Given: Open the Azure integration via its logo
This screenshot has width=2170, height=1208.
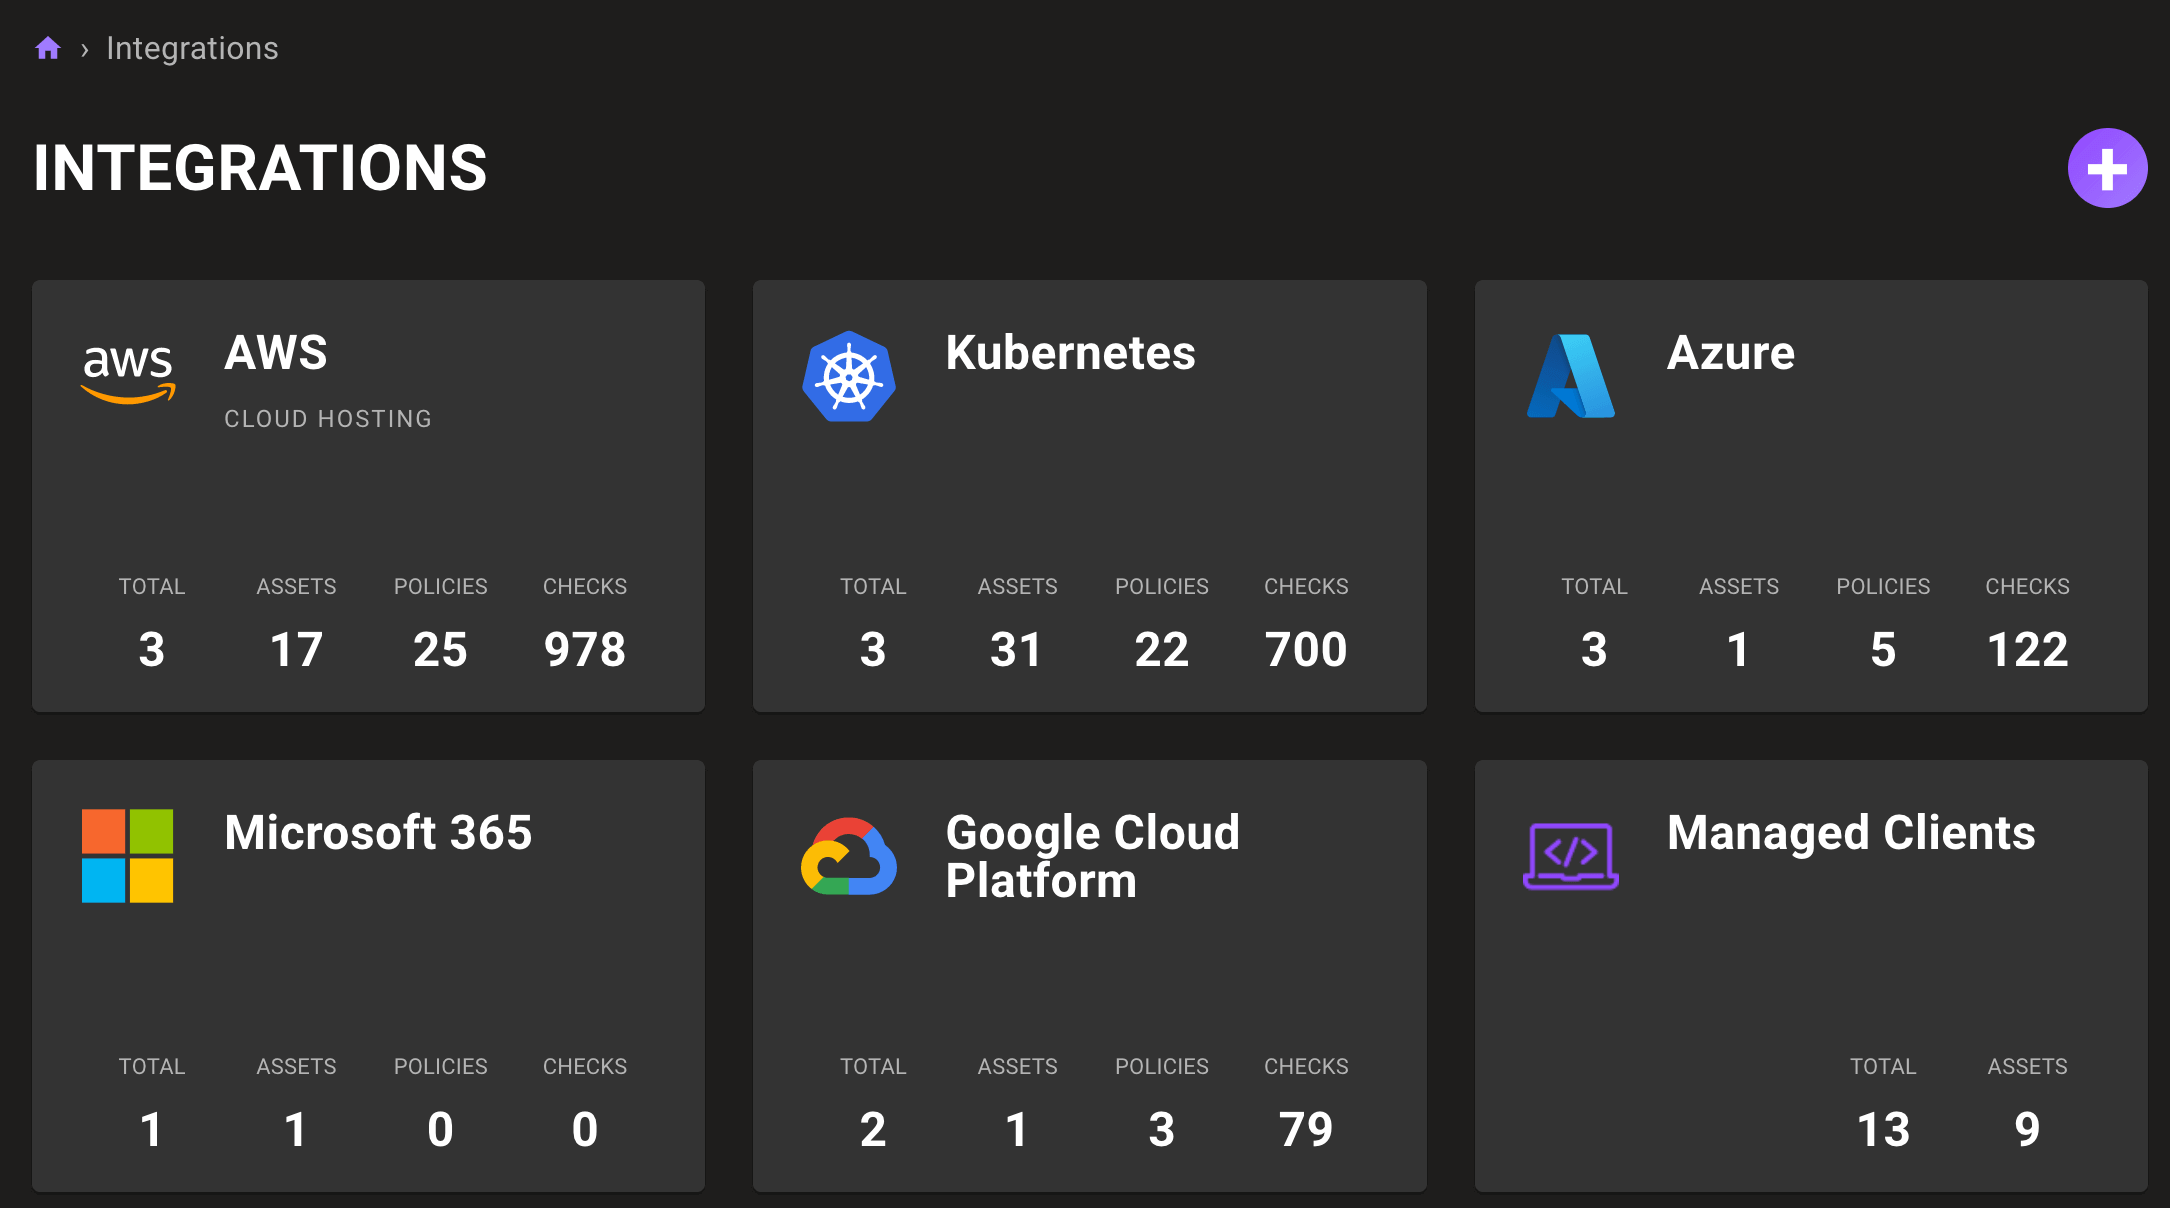Looking at the screenshot, I should 1570,376.
